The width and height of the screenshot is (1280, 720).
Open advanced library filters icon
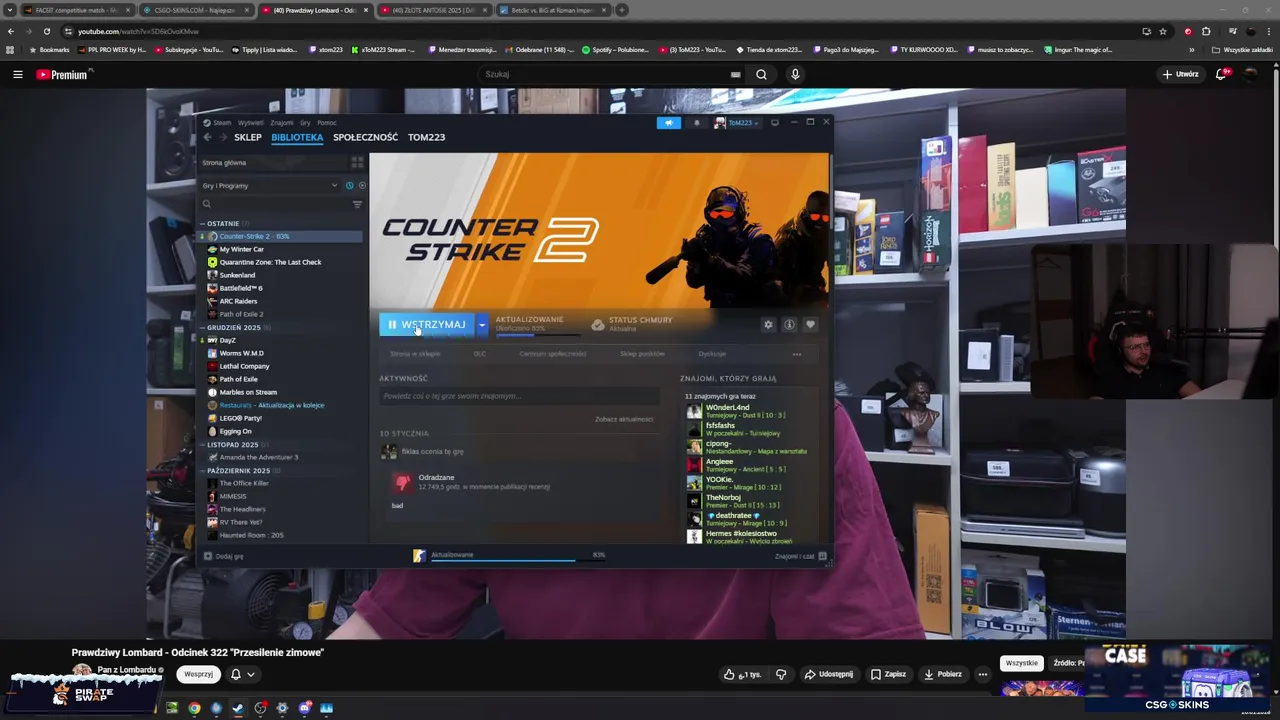click(357, 204)
